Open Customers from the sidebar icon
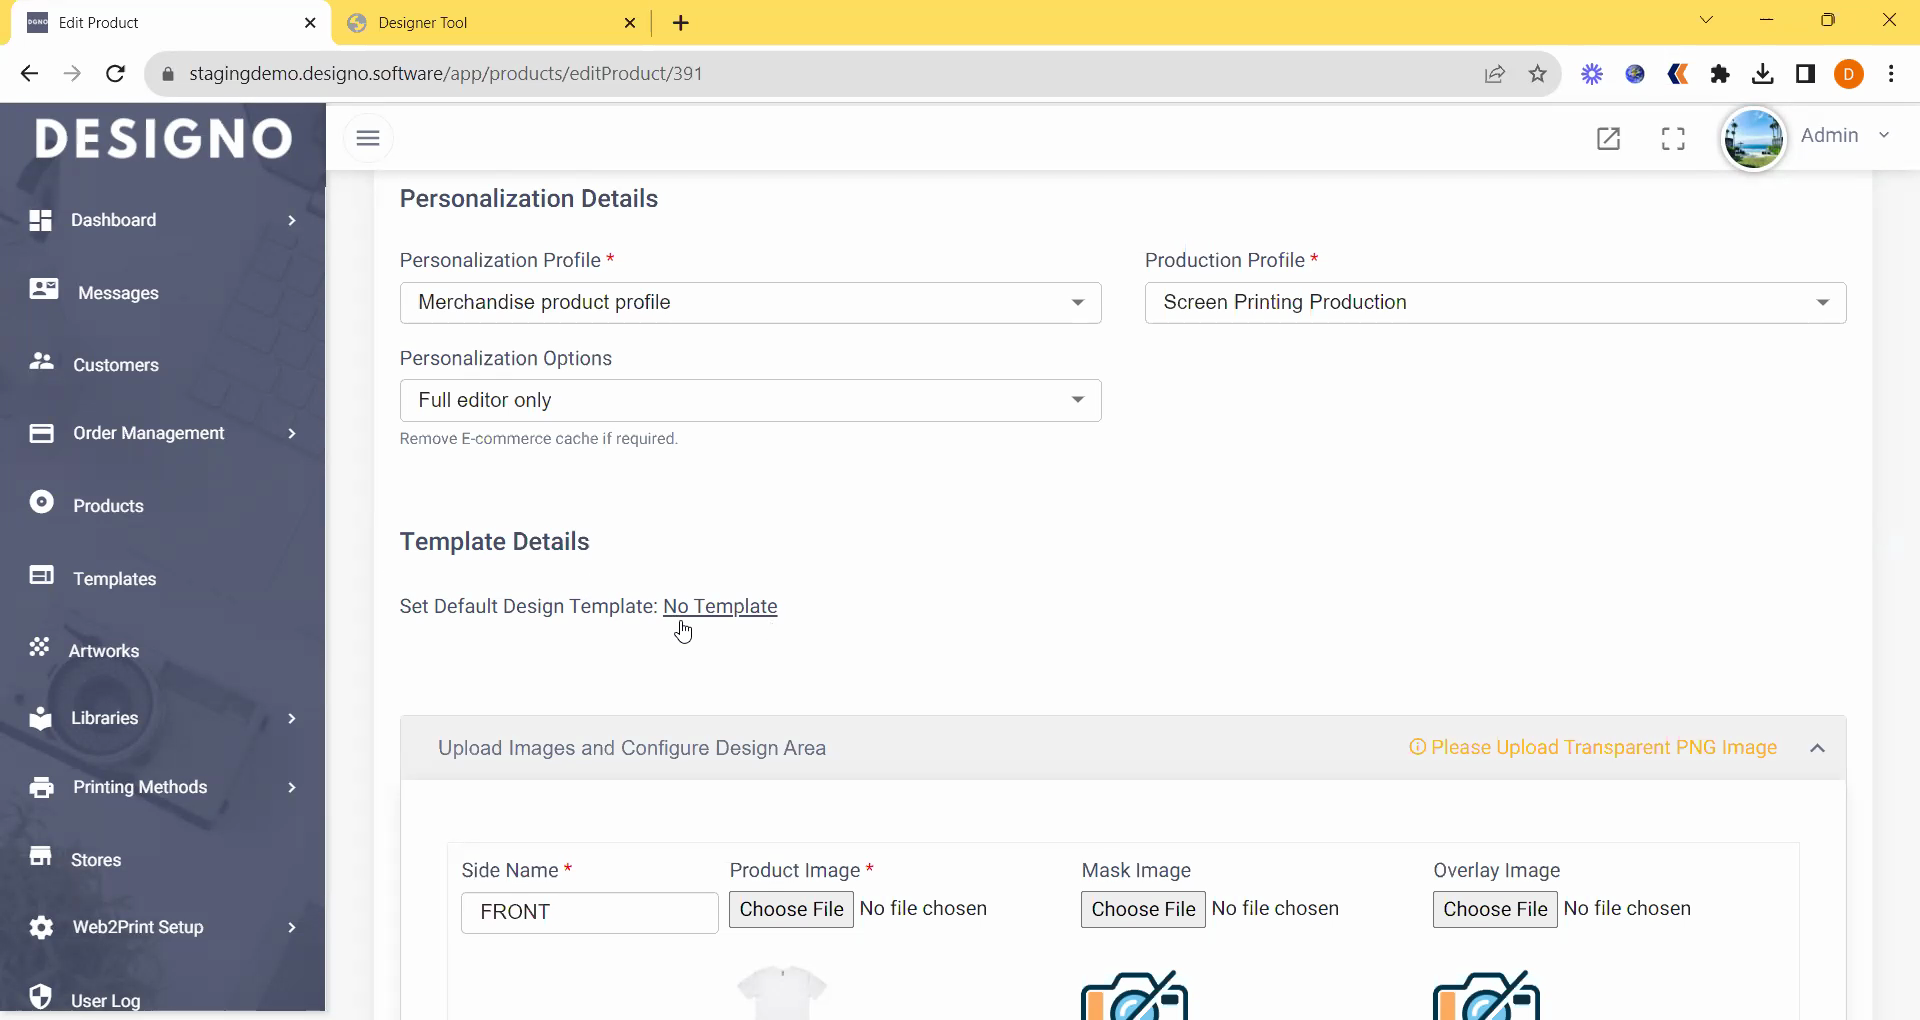The width and height of the screenshot is (1920, 1020). [x=42, y=362]
